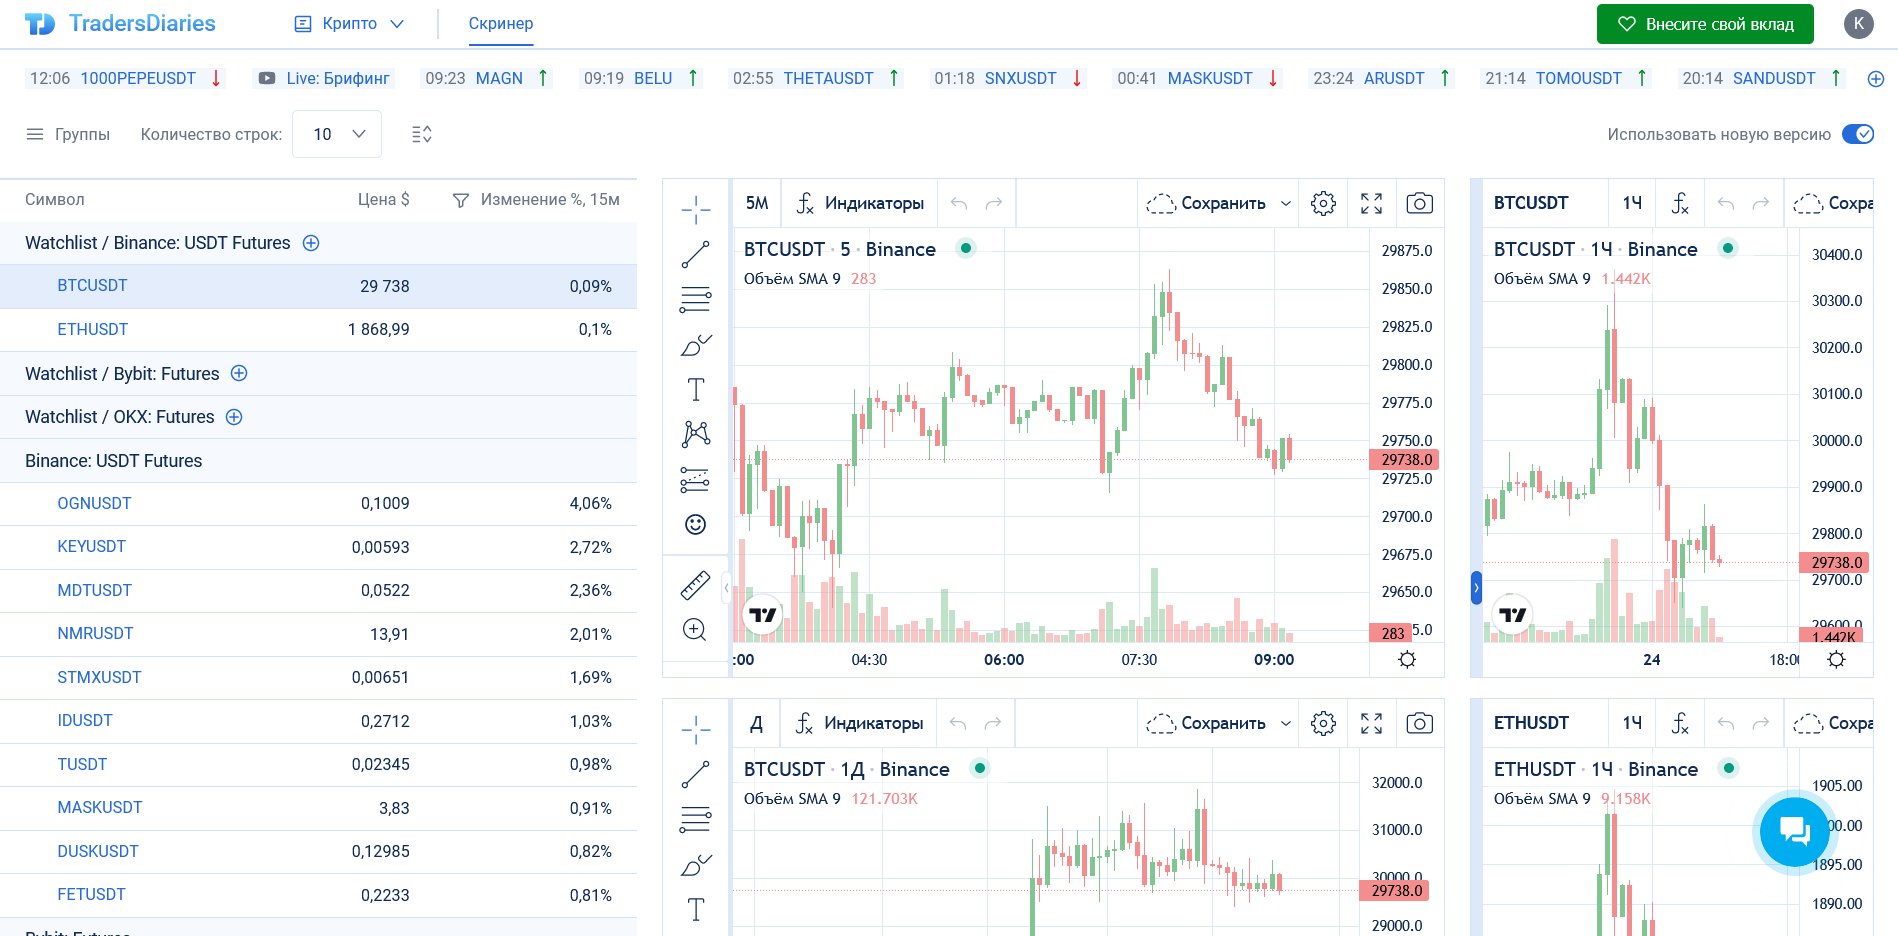This screenshot has height=936, width=1898.
Task: Expand Watchlist / Bybit: Futures group
Action: tap(122, 373)
